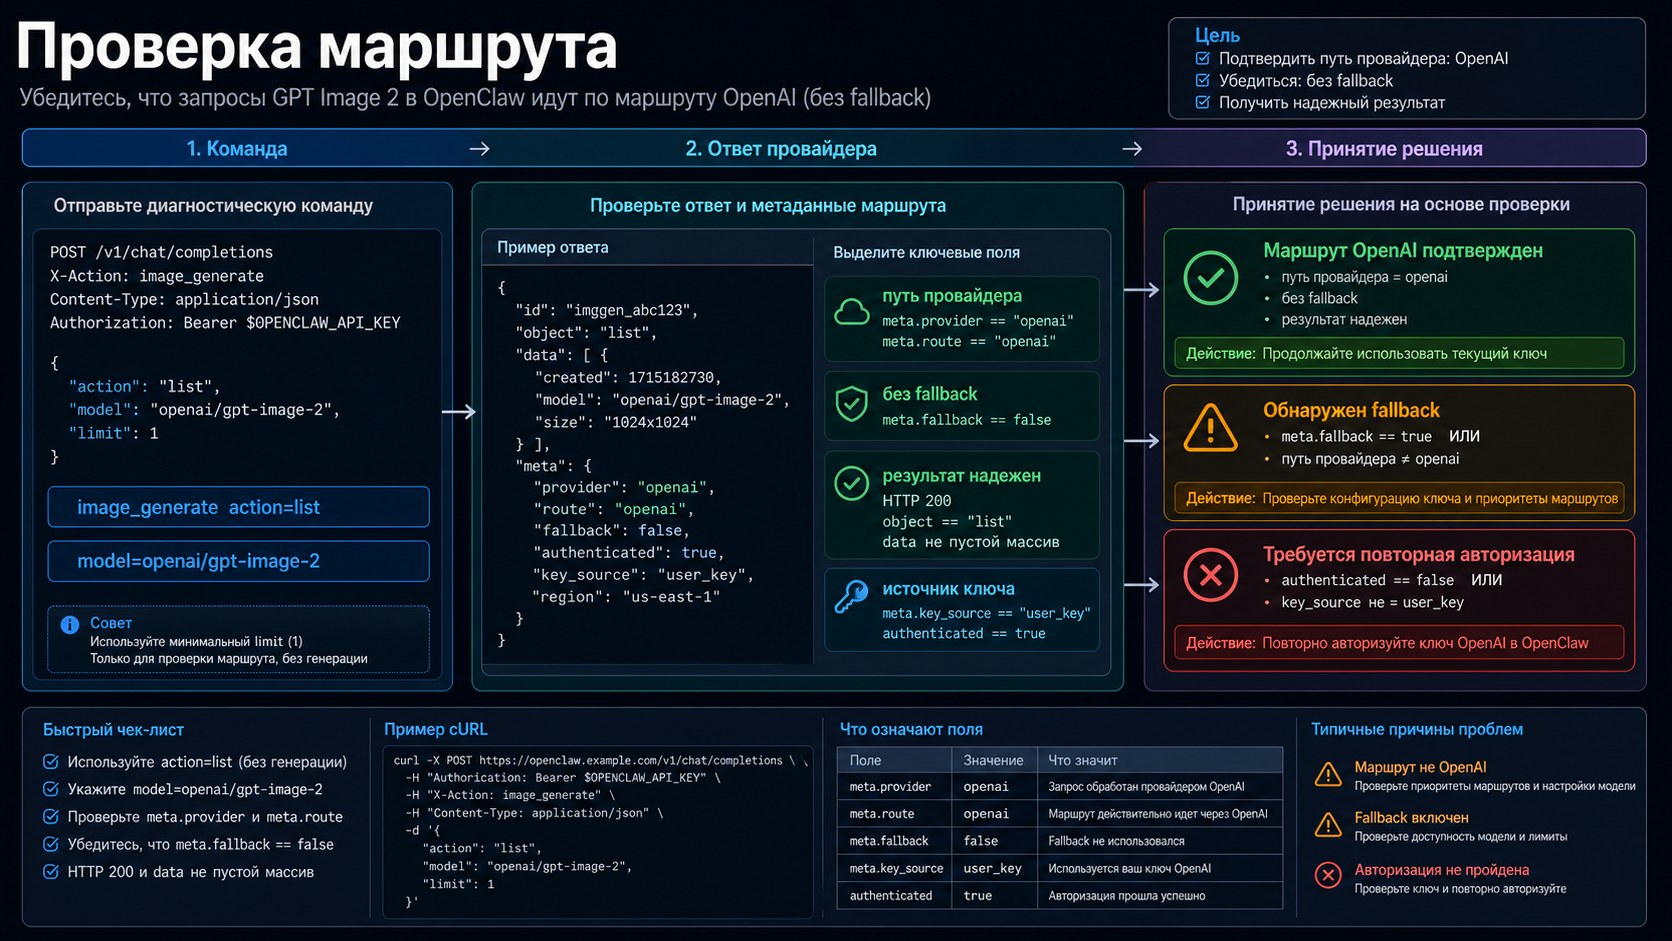Toggle checklist item Используйте action=list
This screenshot has width=1672, height=941.
pos(51,762)
